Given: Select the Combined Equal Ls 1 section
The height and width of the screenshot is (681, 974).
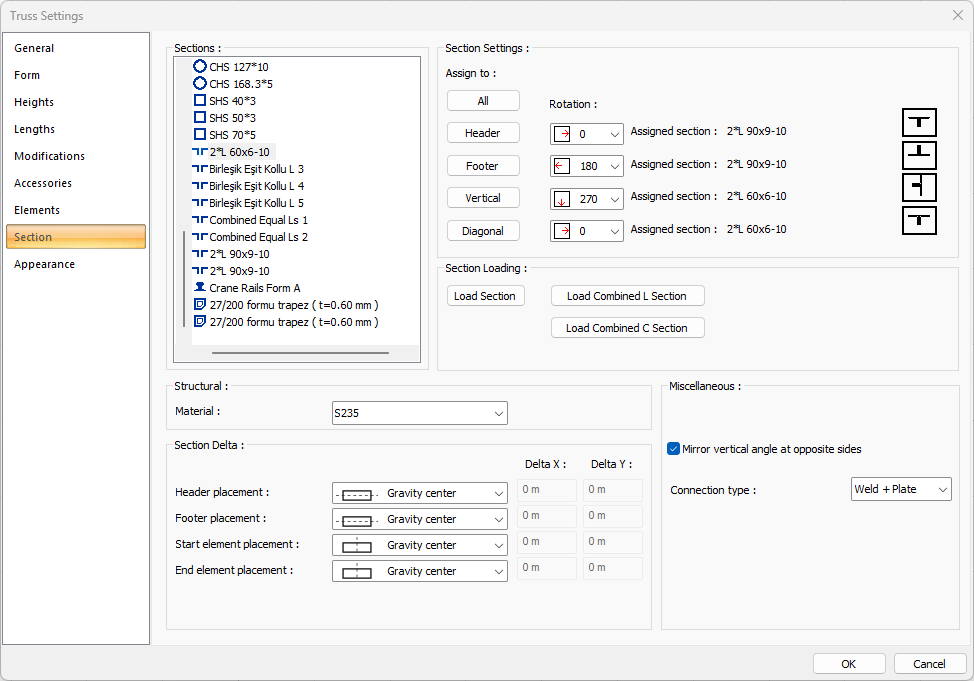Looking at the screenshot, I should pyautogui.click(x=258, y=220).
